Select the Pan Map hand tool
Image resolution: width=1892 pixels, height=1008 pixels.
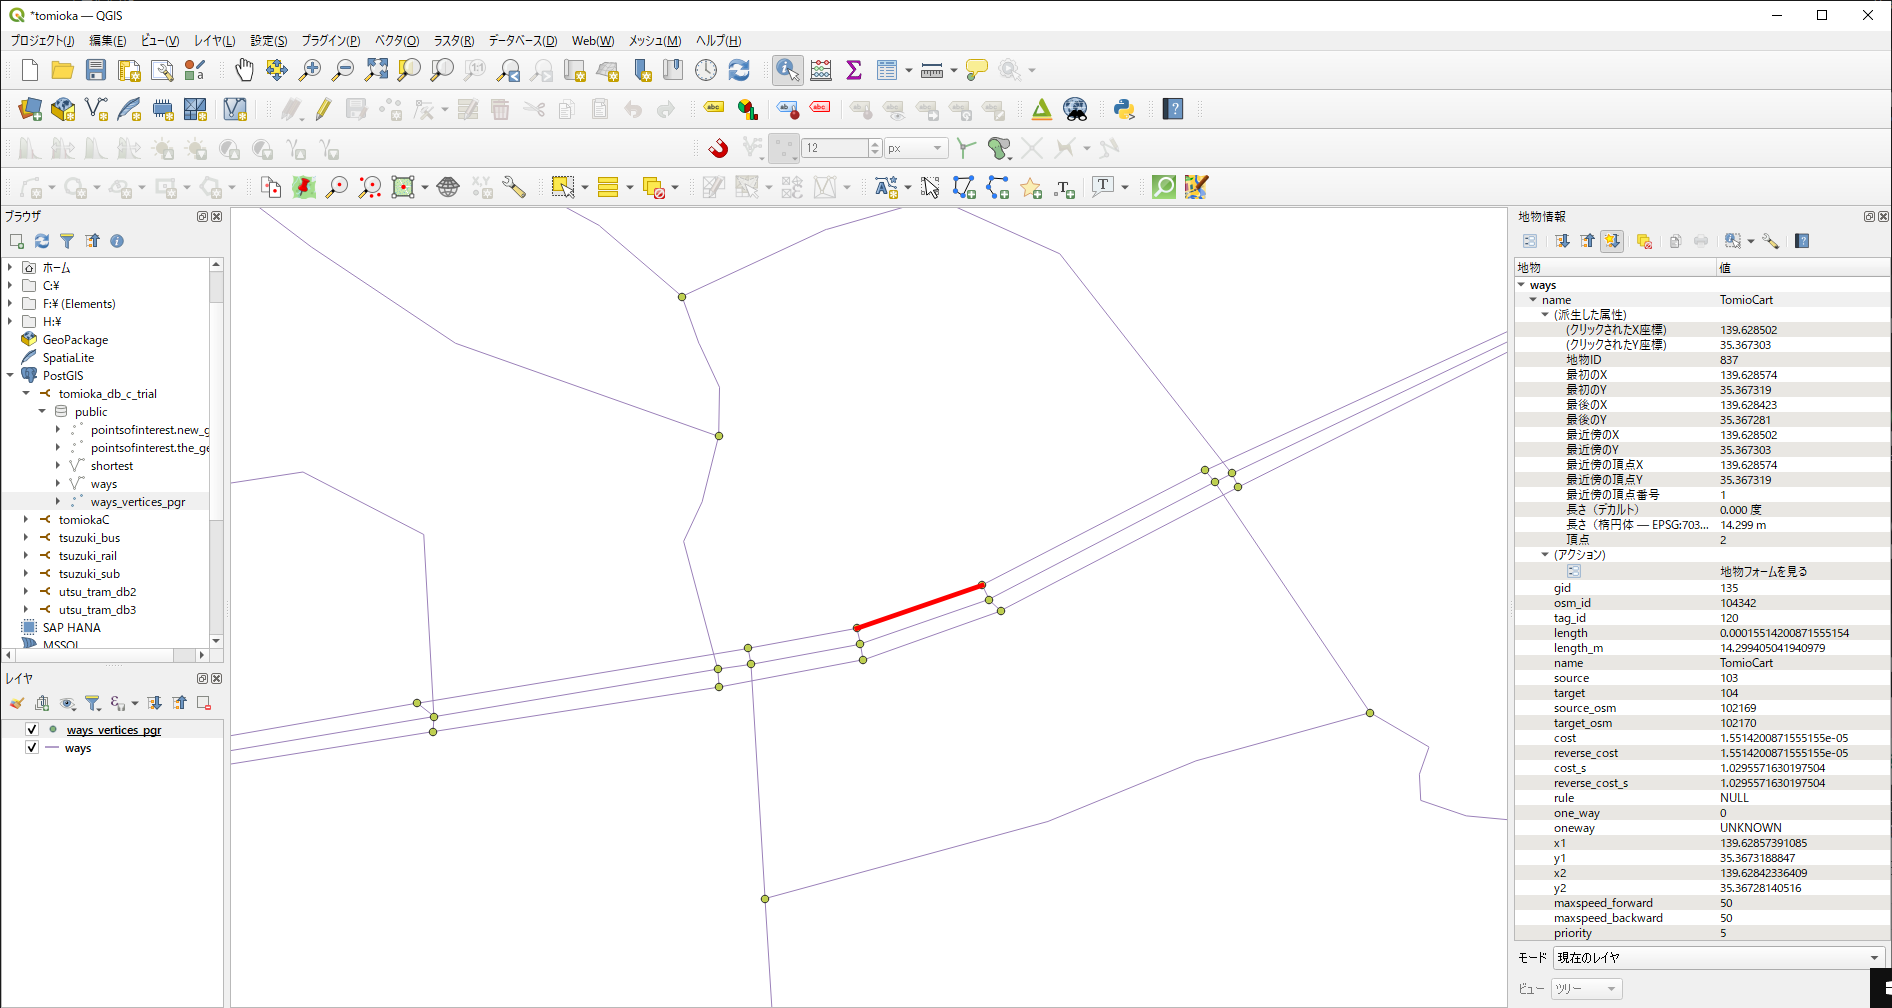tap(244, 70)
